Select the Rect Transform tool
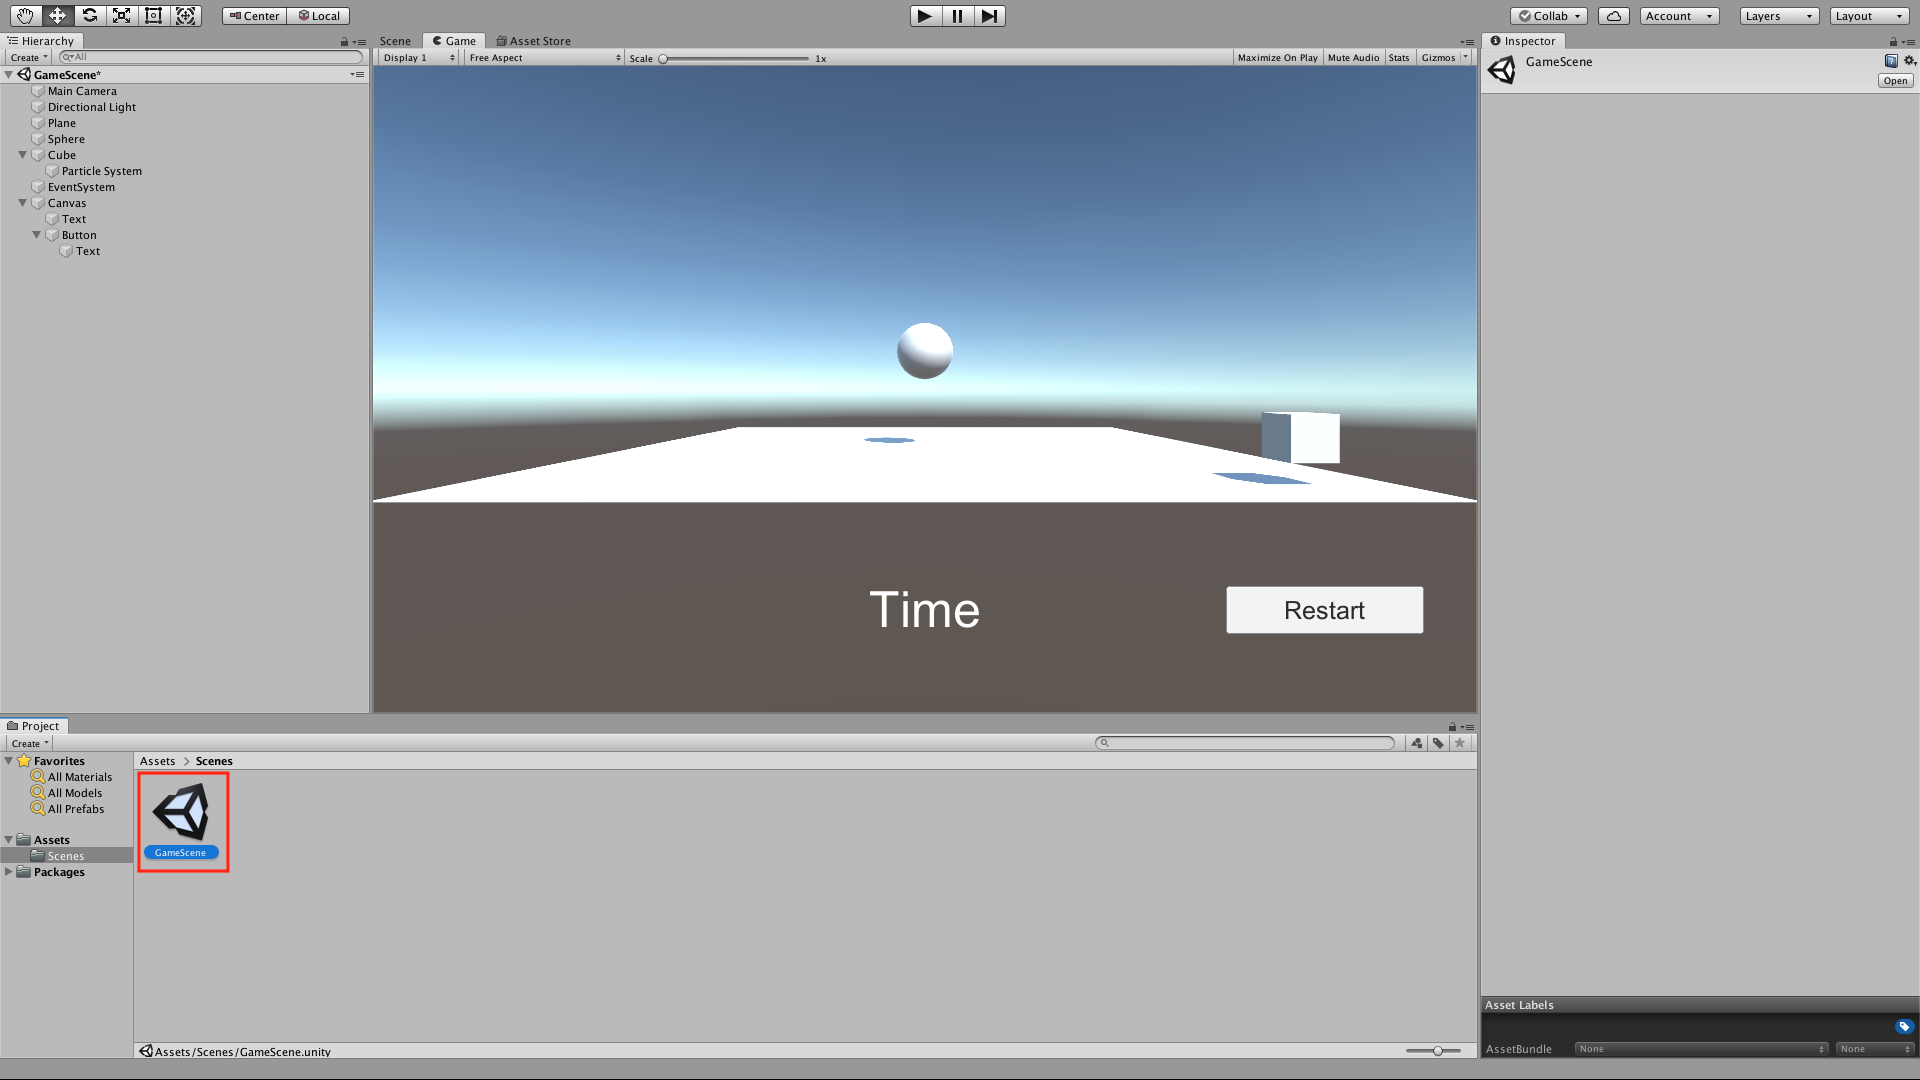 [153, 16]
